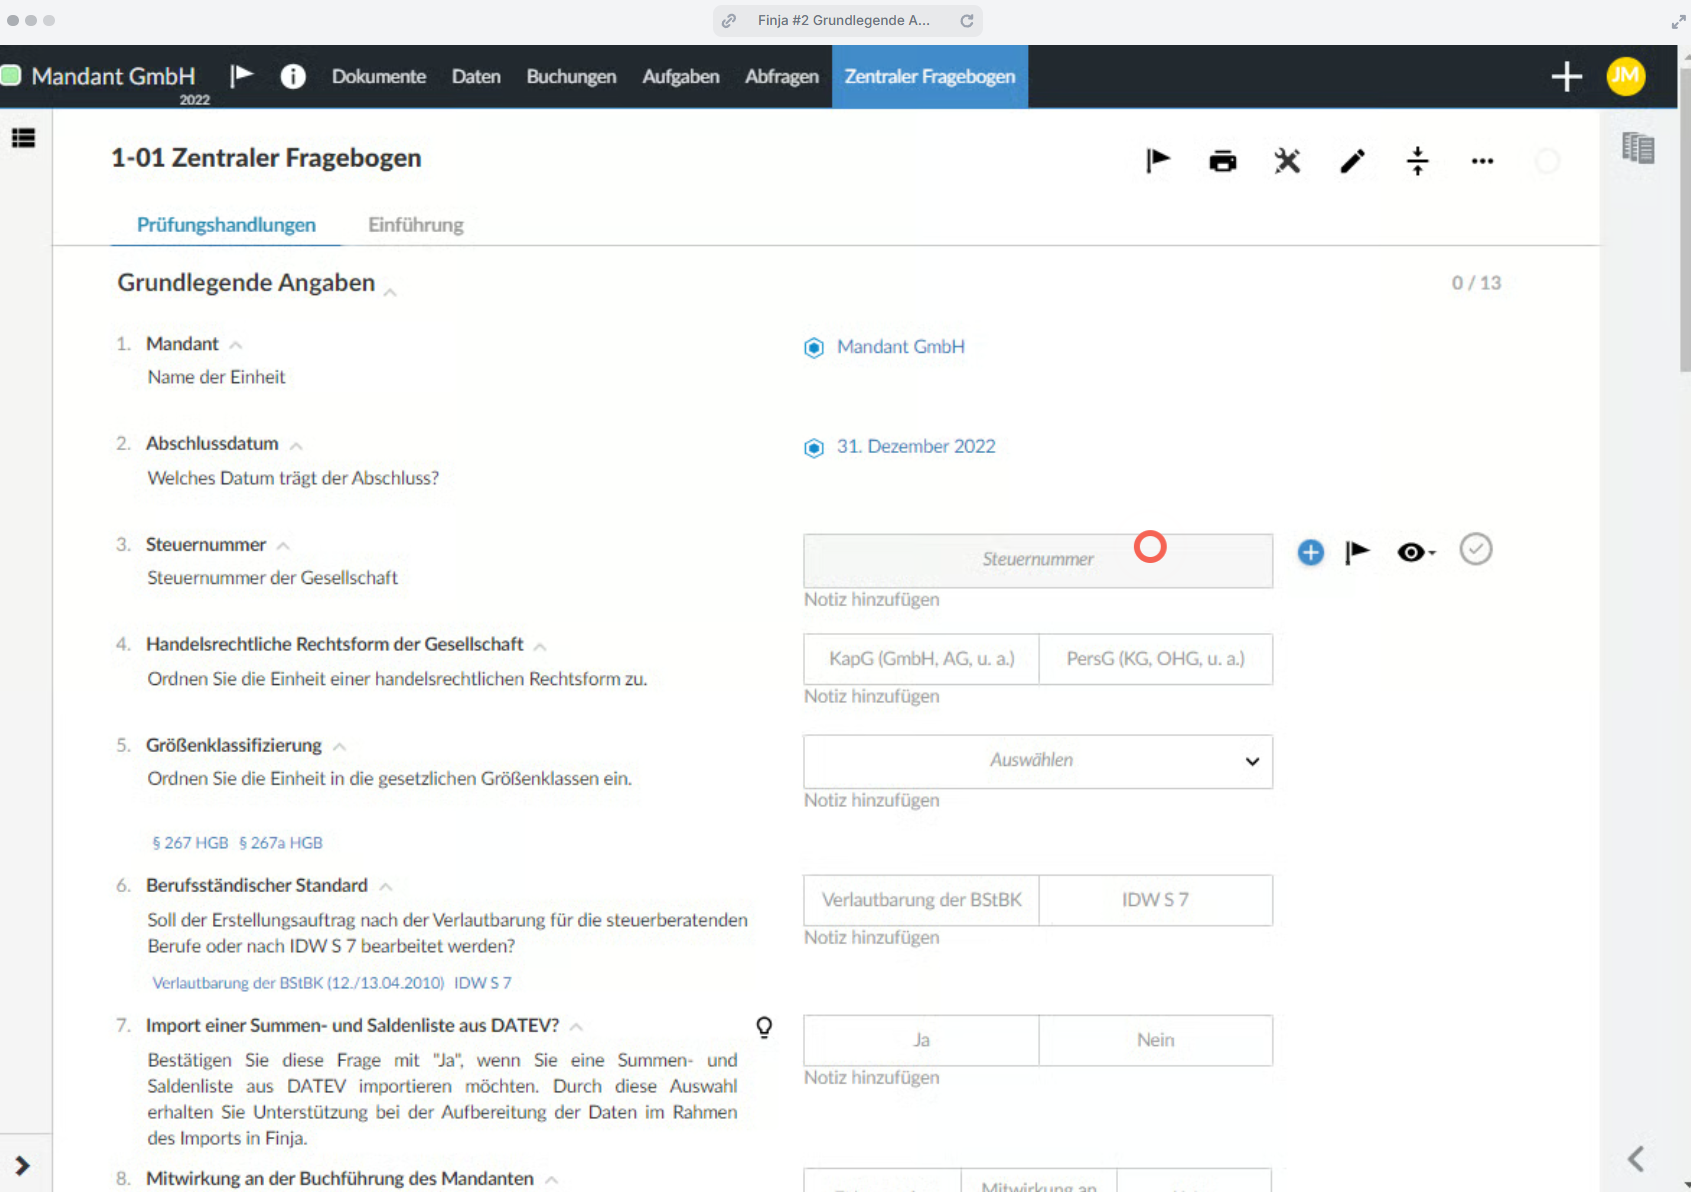Switch to the Einführung tab
This screenshot has width=1691, height=1192.
[x=415, y=225]
